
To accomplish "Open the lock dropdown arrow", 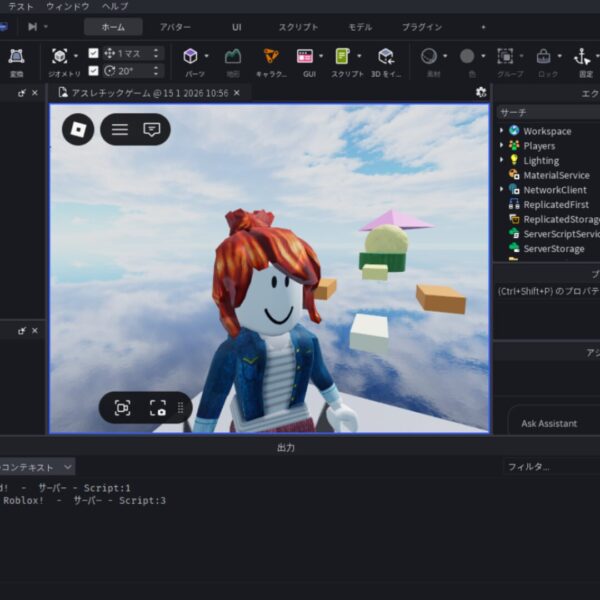I will click(559, 56).
